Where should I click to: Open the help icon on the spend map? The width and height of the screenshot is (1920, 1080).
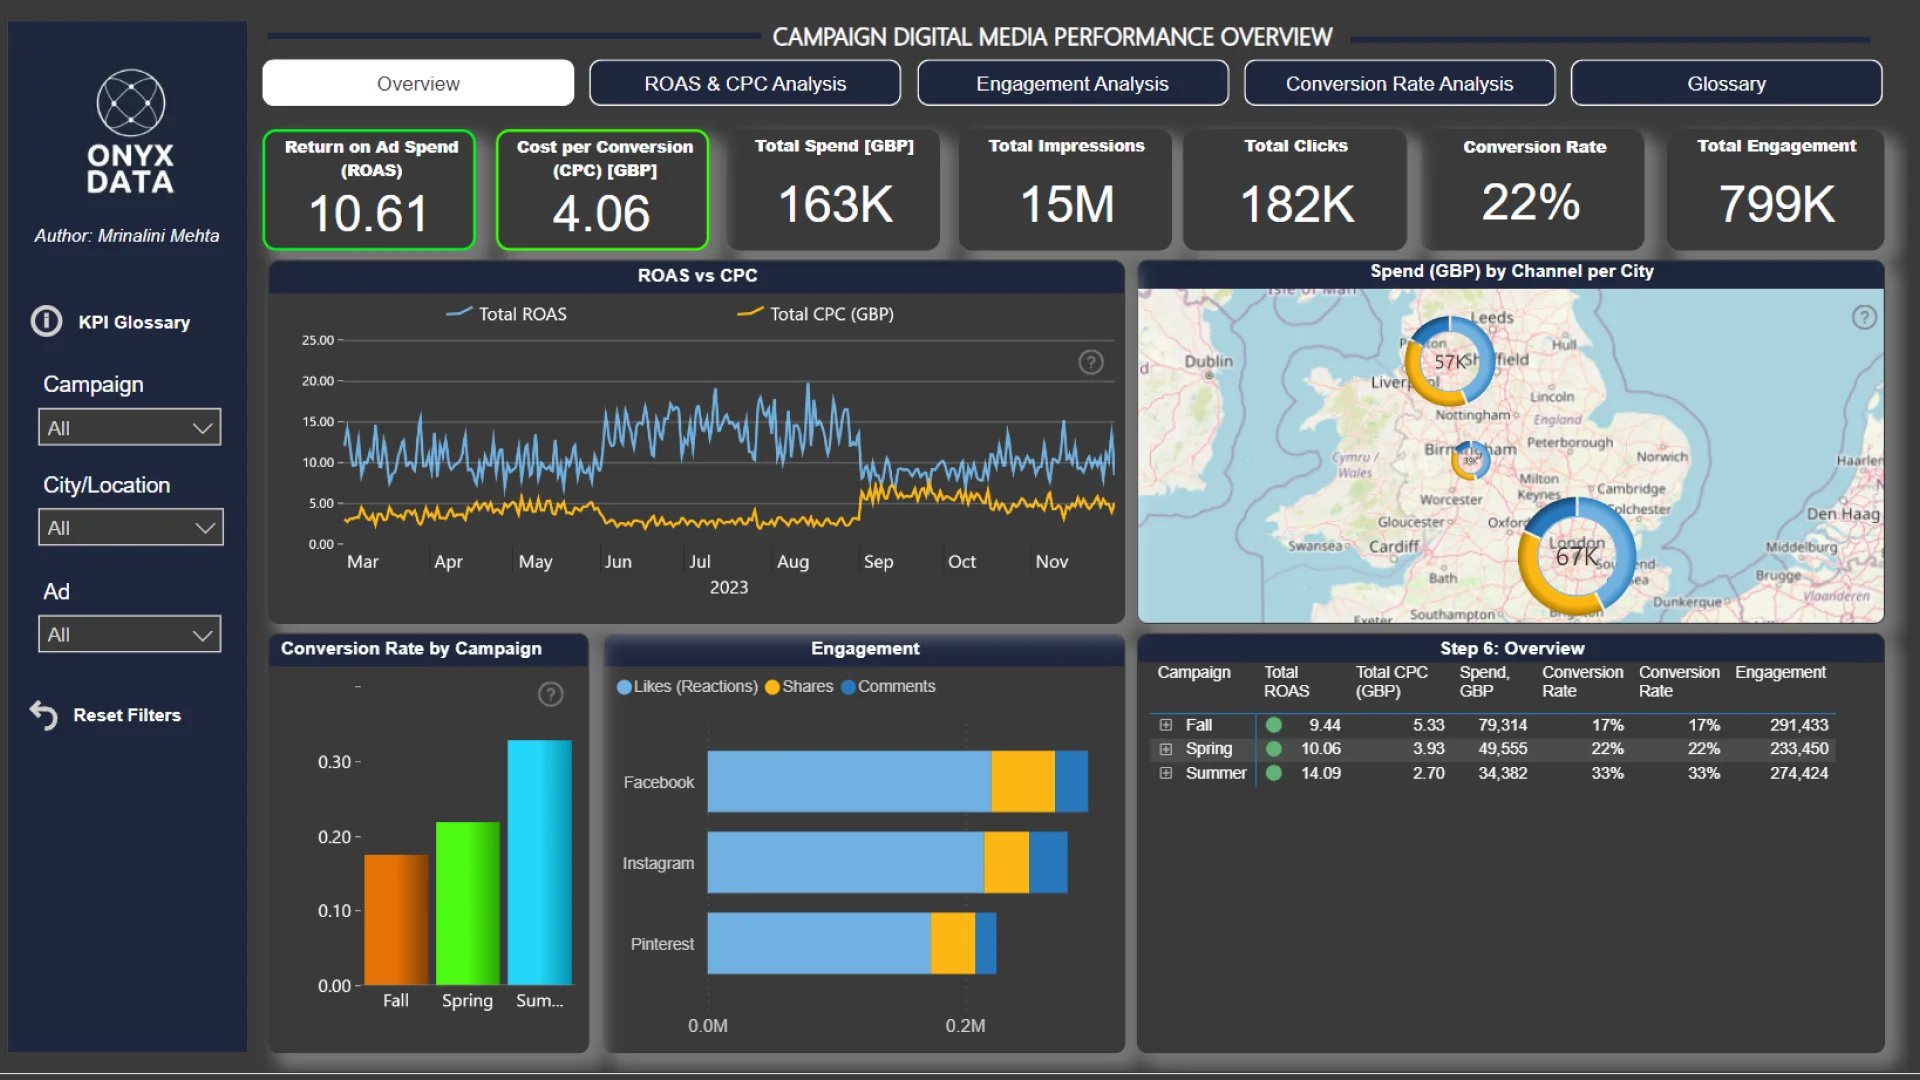1864,318
